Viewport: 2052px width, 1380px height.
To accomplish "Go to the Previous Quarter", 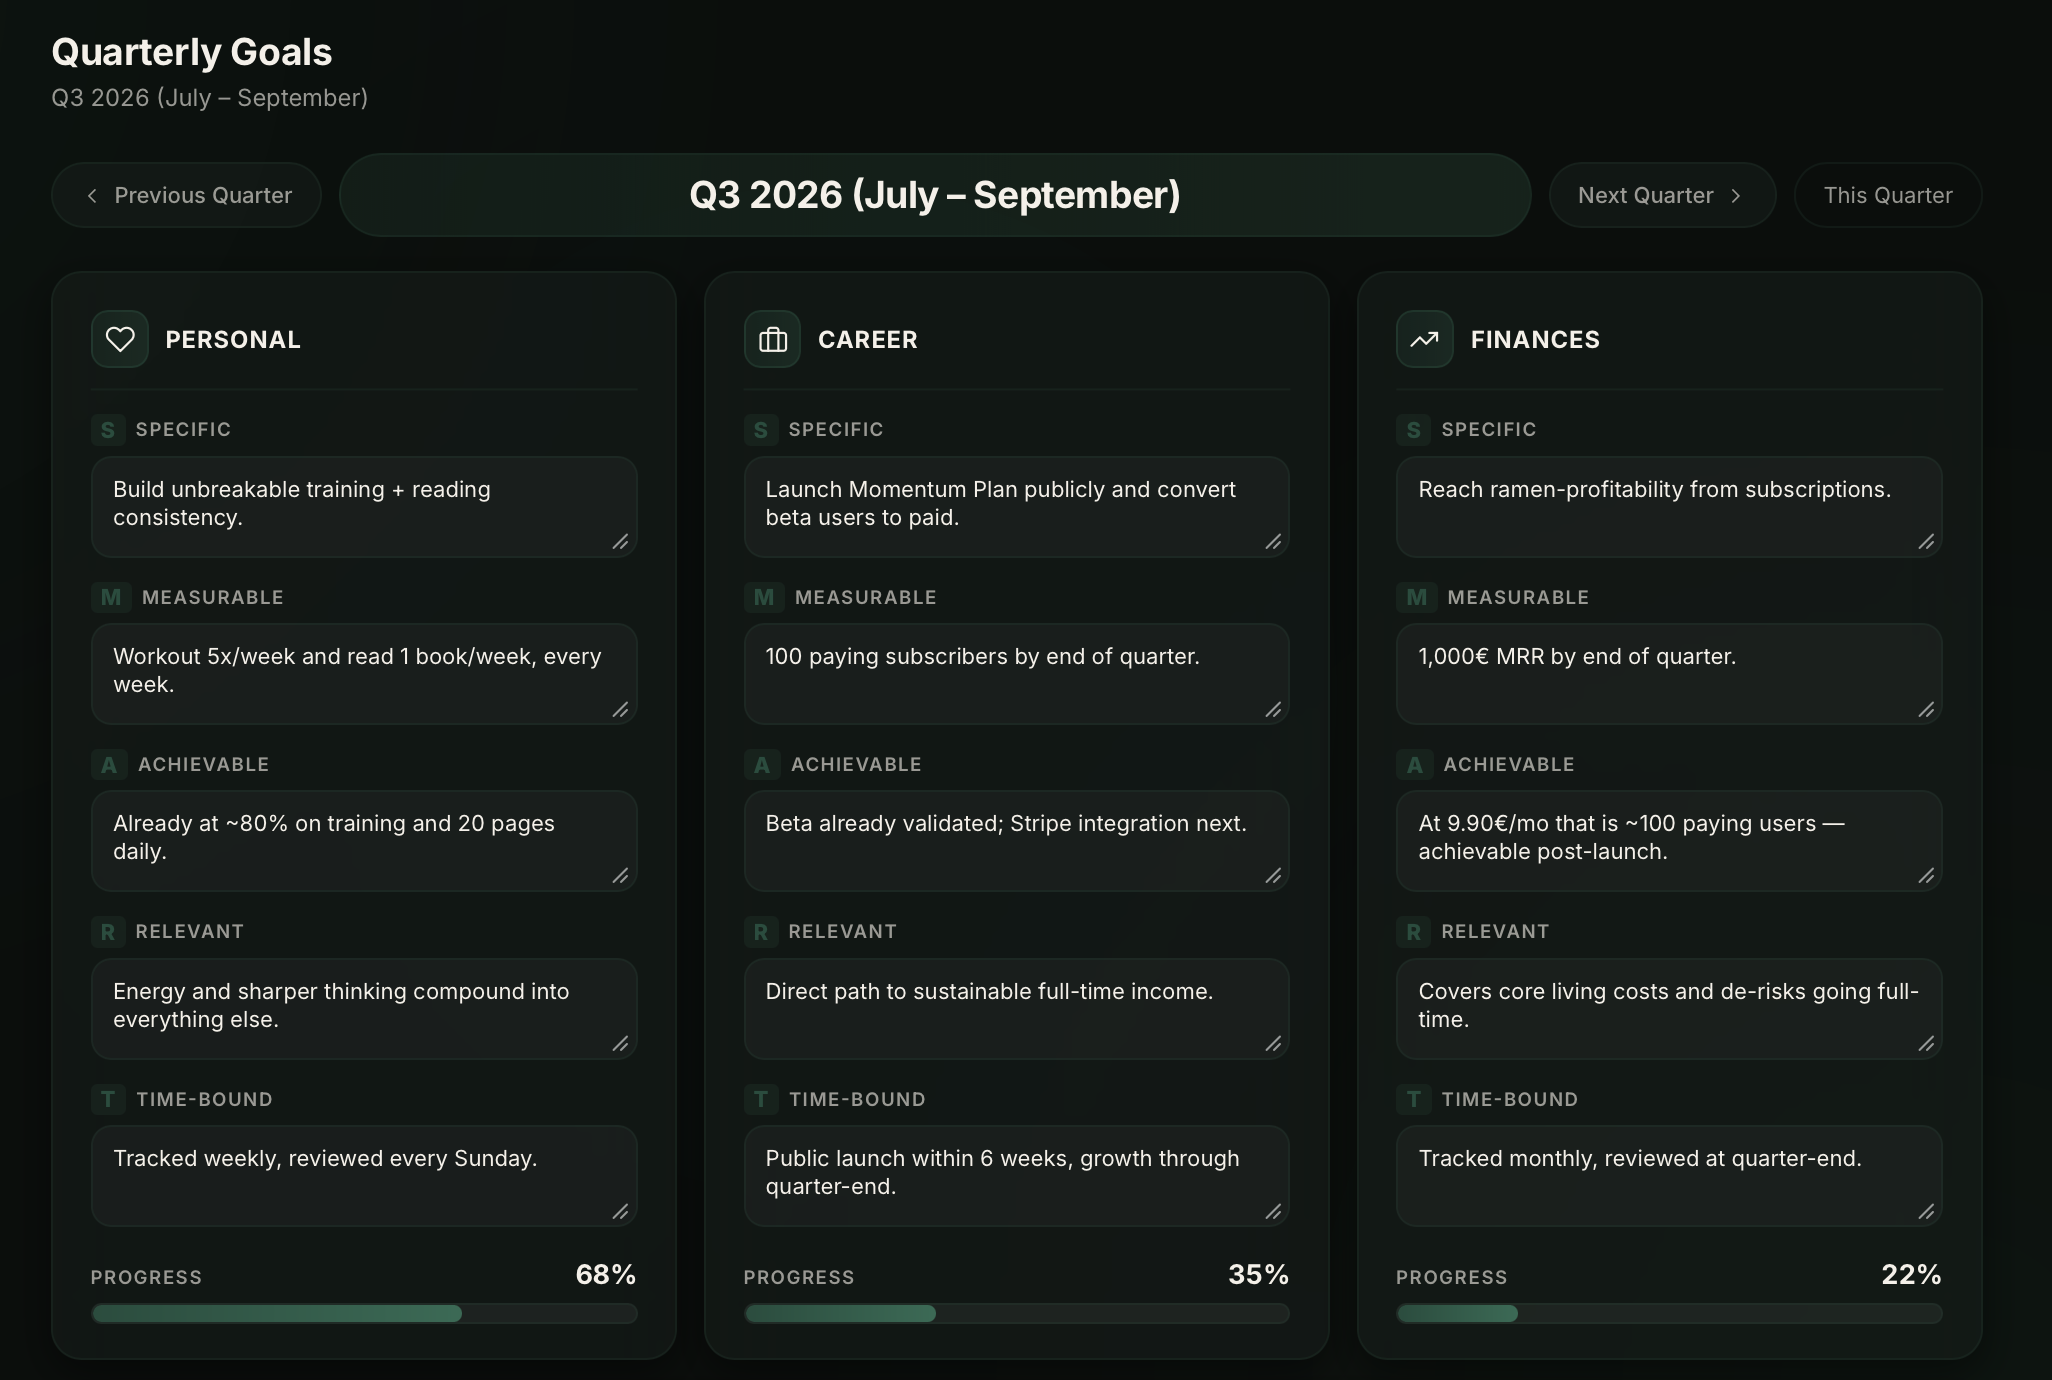I will tap(187, 195).
